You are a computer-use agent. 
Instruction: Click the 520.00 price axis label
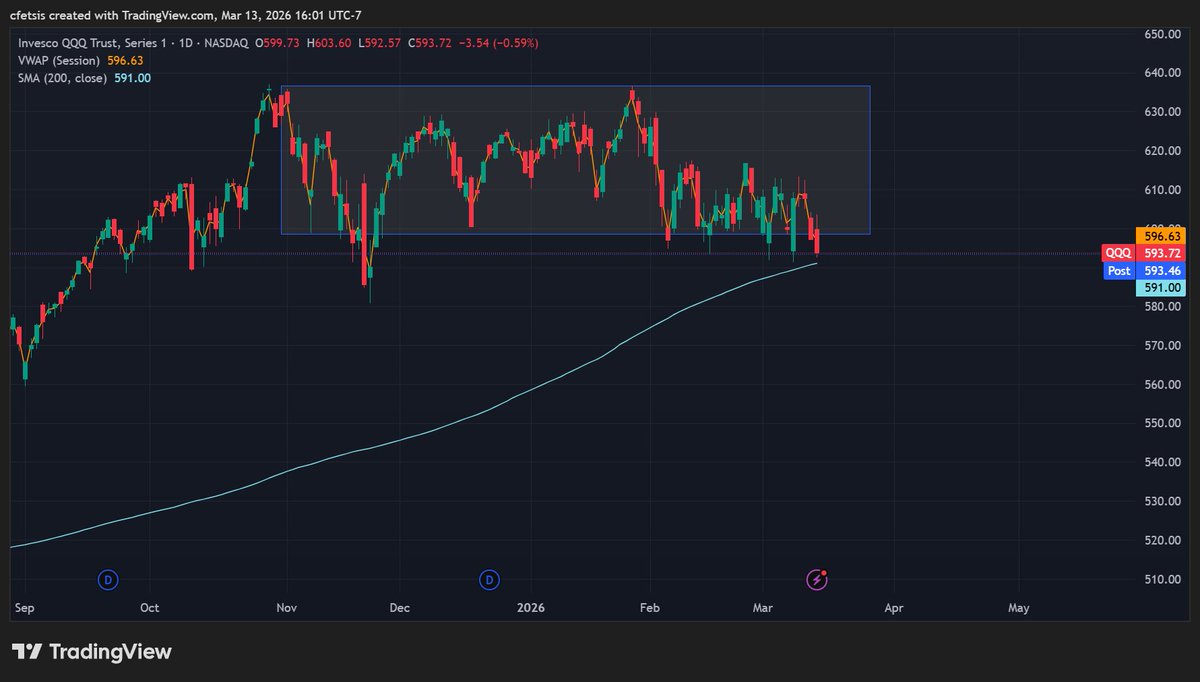(x=1161, y=541)
